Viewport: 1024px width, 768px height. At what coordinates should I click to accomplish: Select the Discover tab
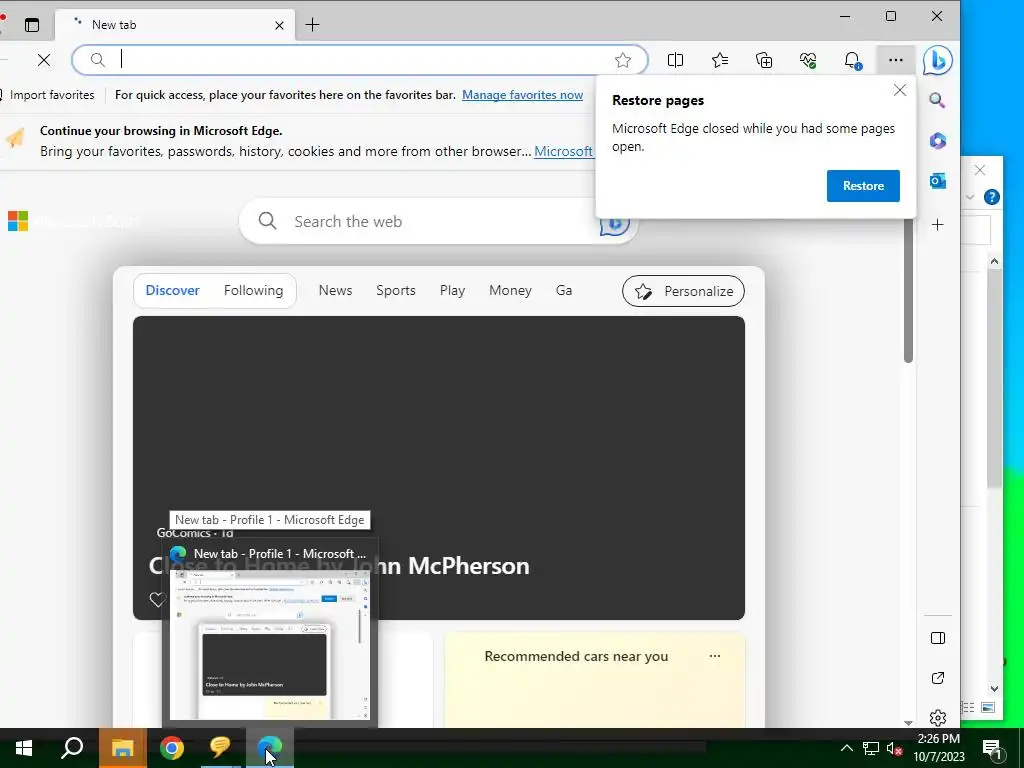tap(172, 291)
